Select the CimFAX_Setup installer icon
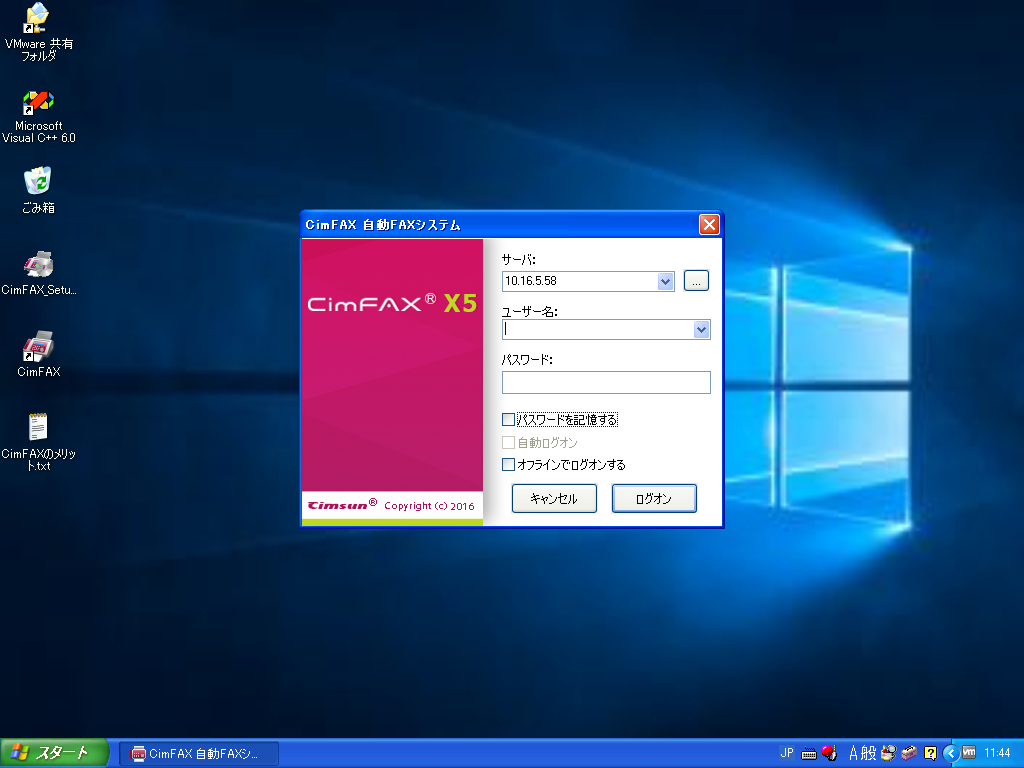Image resolution: width=1024 pixels, height=768 pixels. (39, 273)
